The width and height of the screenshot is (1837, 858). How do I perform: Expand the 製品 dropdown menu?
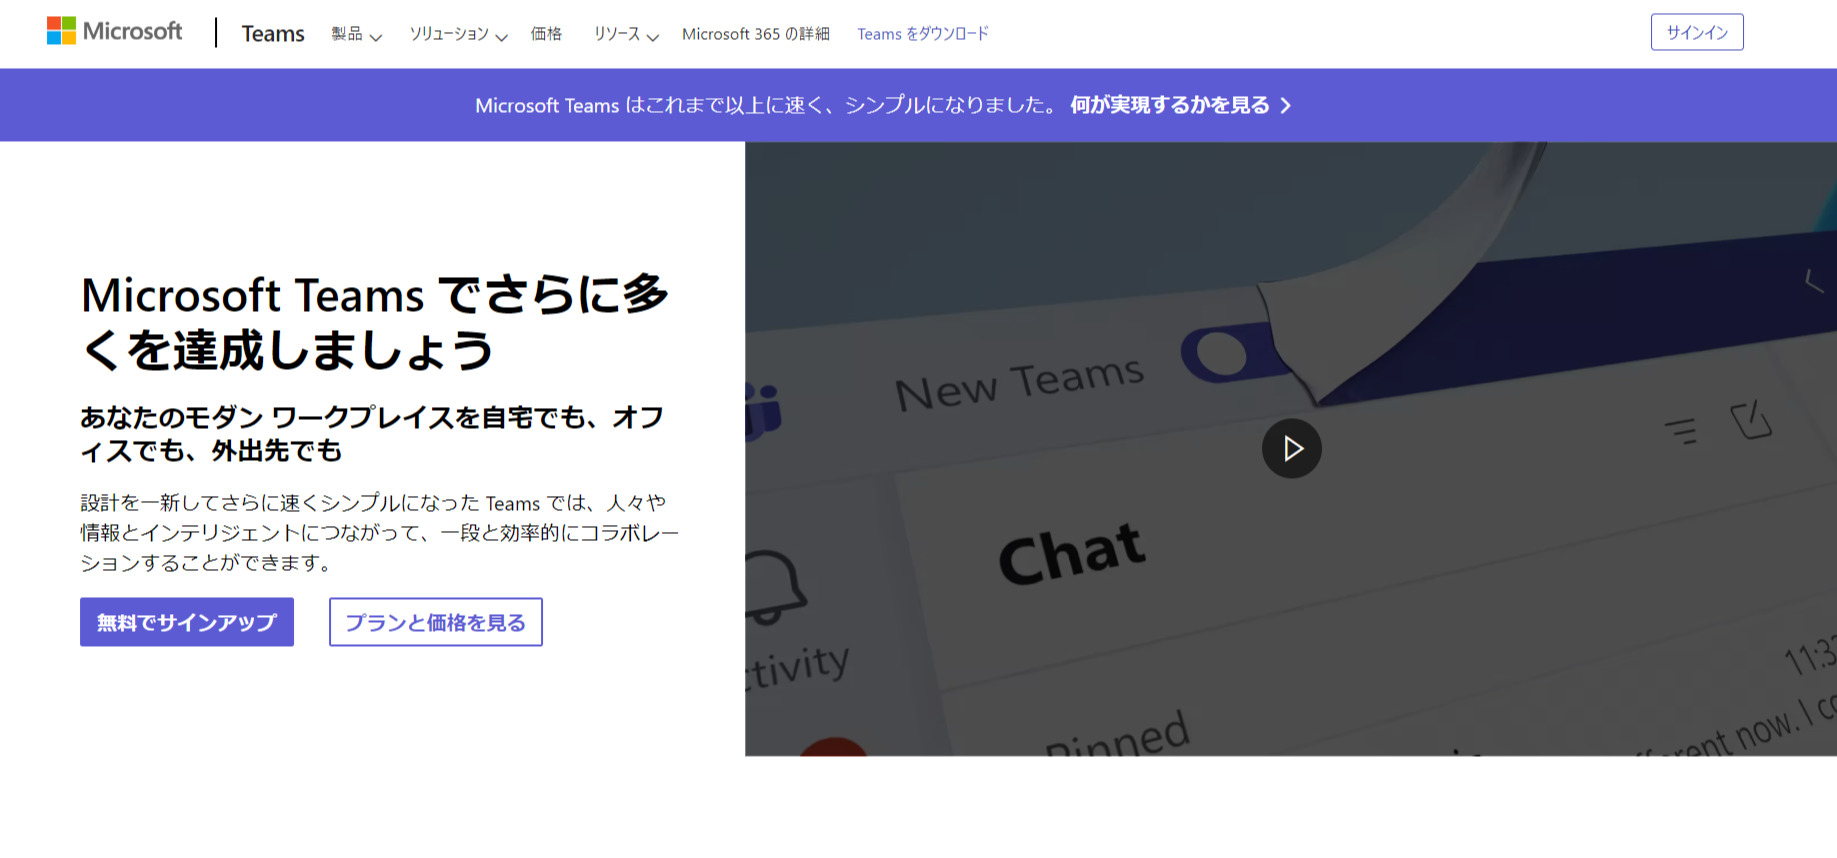pyautogui.click(x=356, y=34)
